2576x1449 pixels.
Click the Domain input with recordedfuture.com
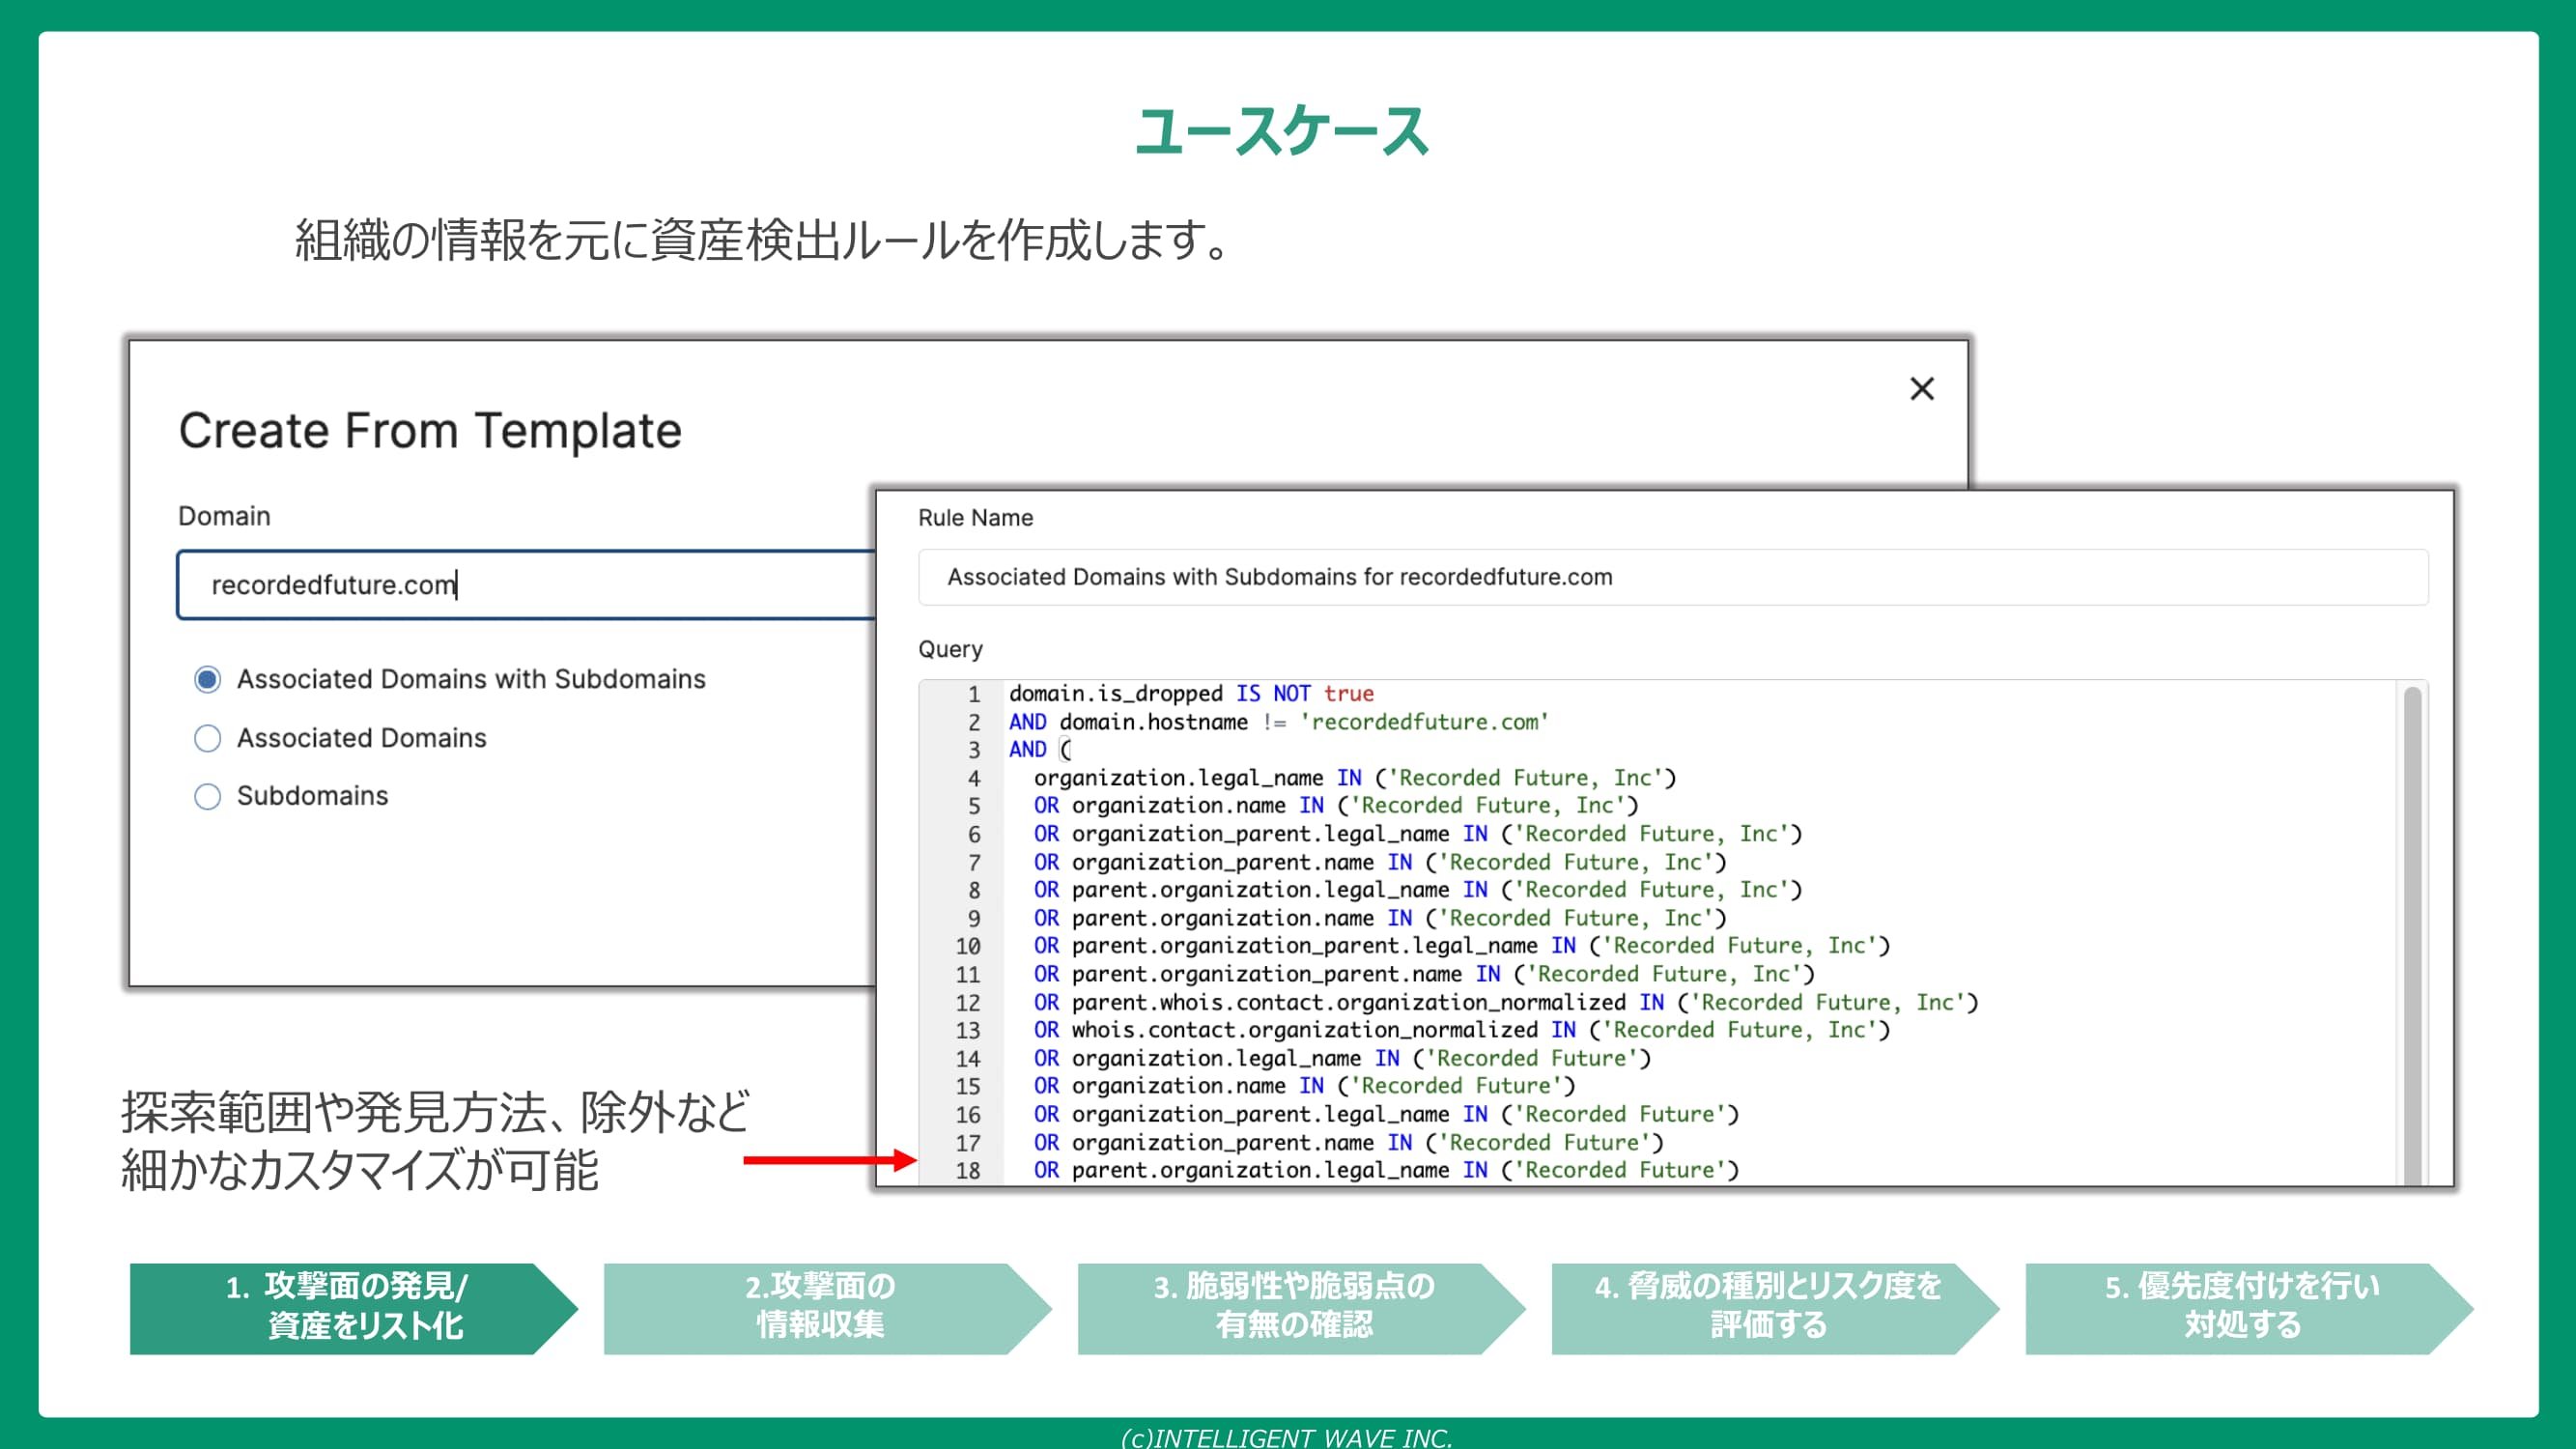click(527, 585)
